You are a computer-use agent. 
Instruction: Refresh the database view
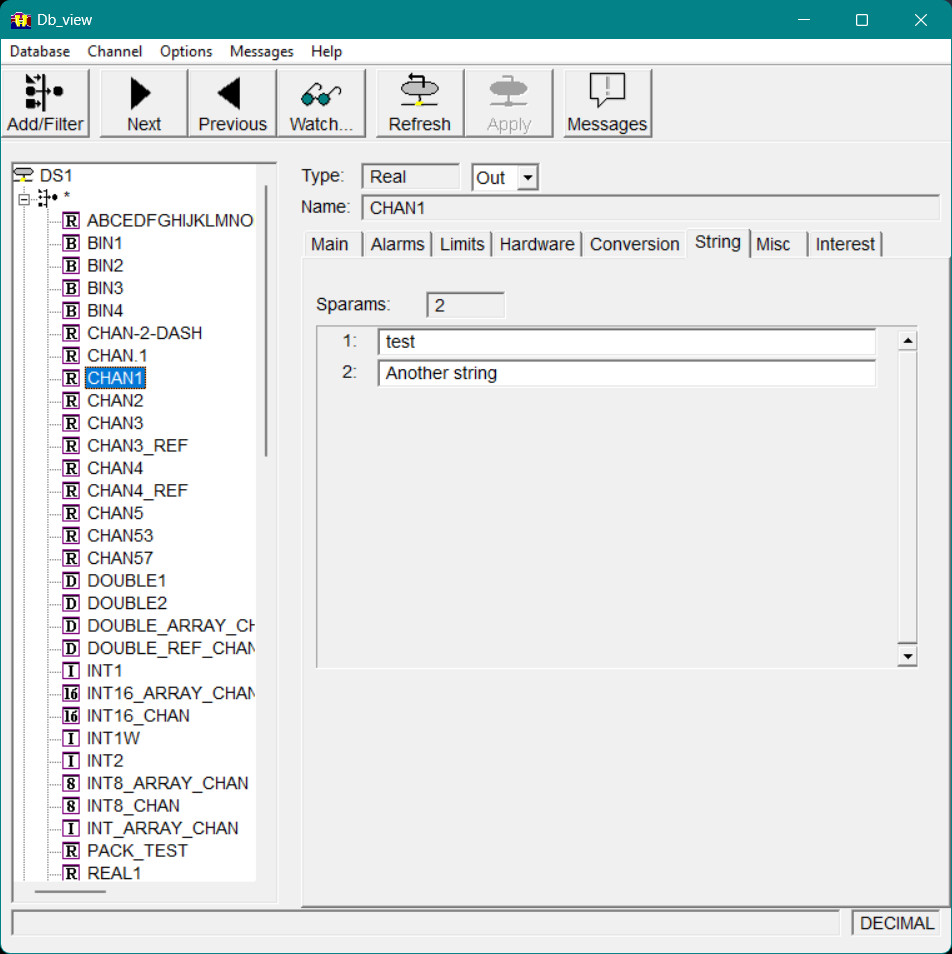[419, 103]
